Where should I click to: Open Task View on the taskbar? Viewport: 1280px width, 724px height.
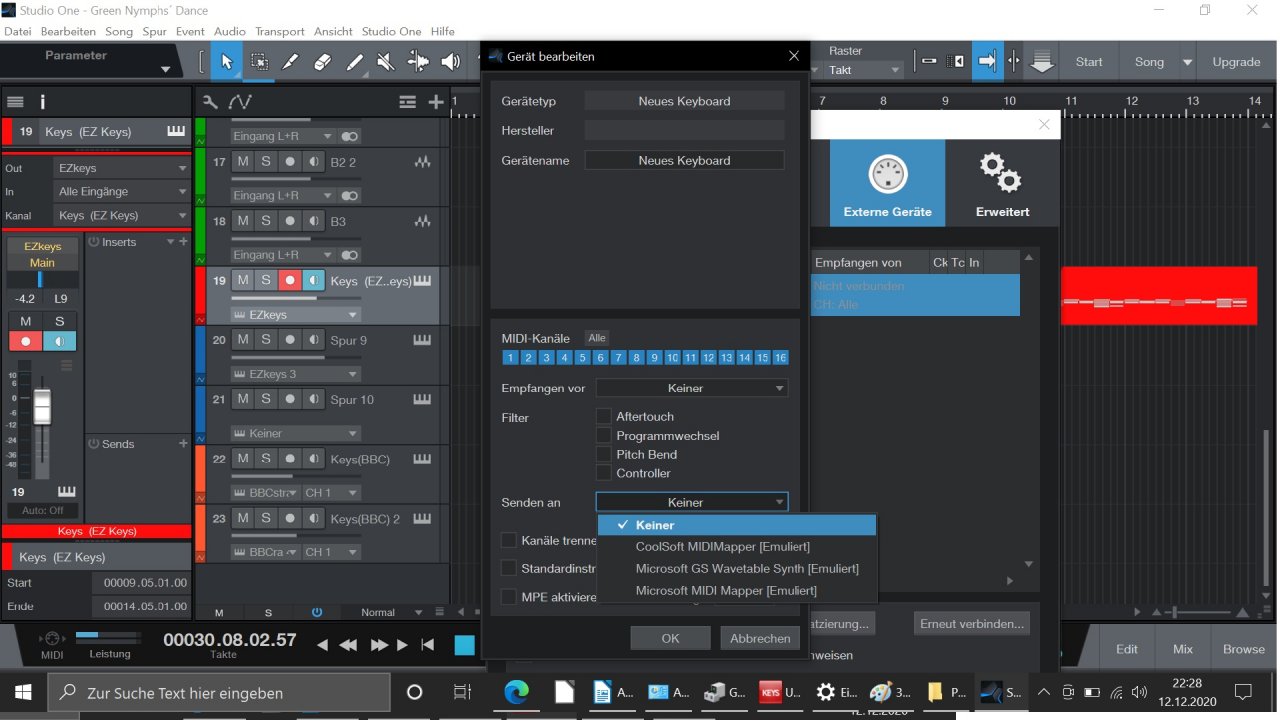click(462, 692)
